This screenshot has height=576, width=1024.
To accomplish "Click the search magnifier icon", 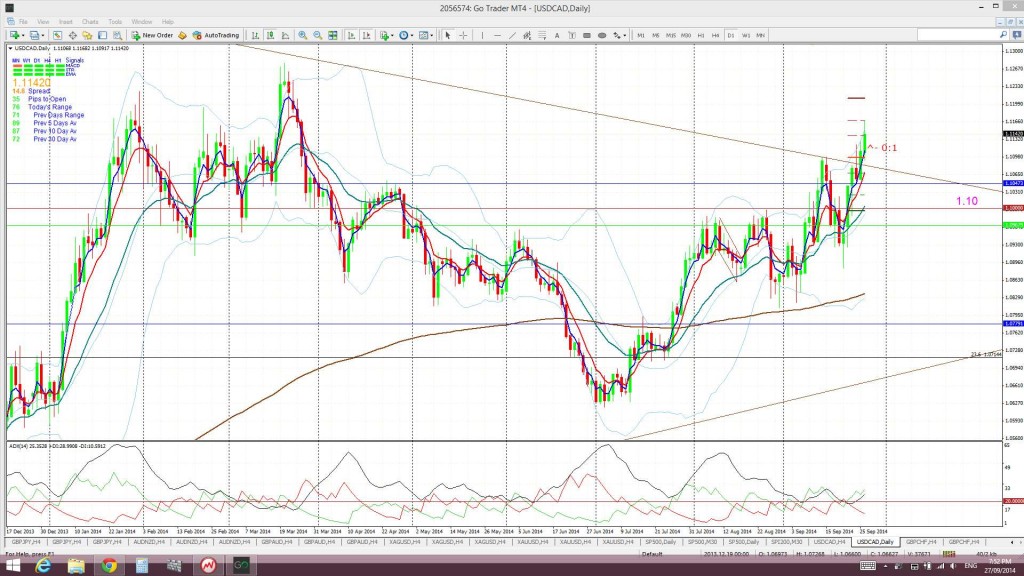I will point(1003,35).
